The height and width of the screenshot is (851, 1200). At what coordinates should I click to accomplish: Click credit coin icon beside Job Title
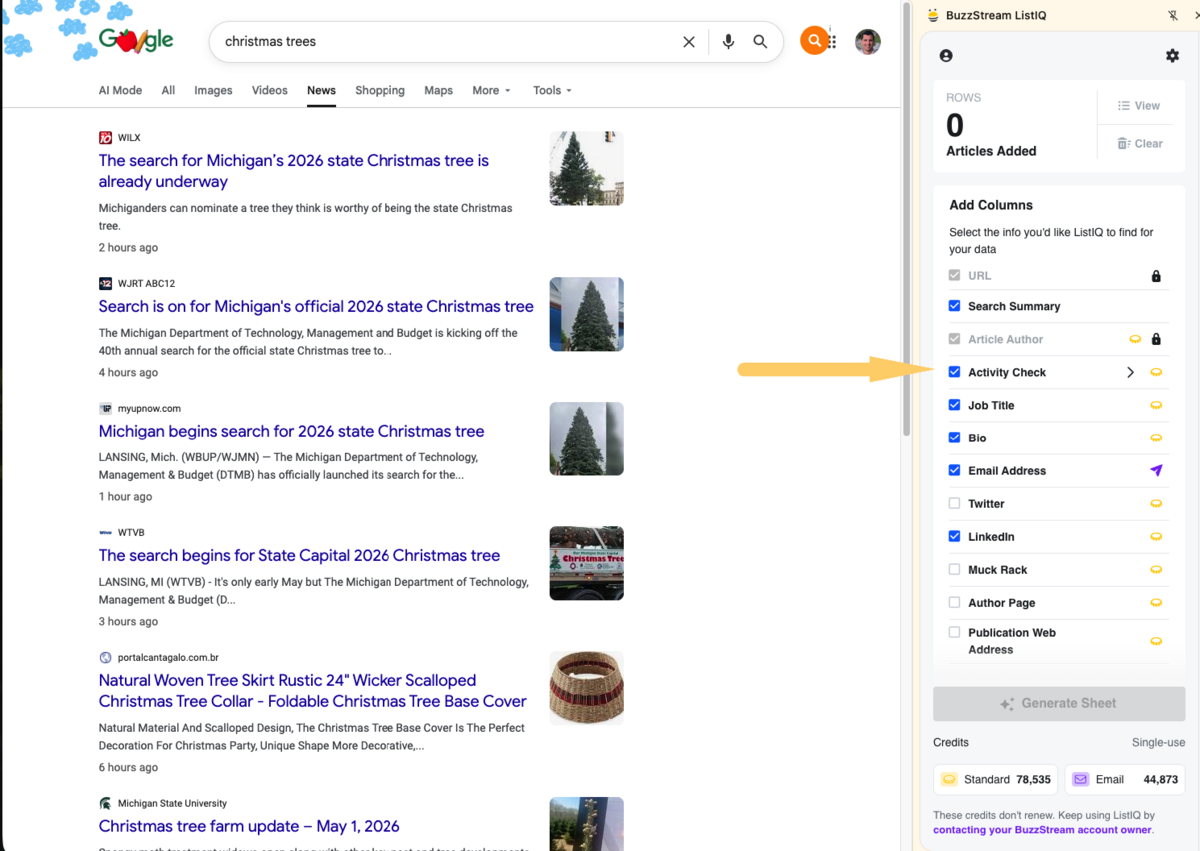[x=1156, y=405]
